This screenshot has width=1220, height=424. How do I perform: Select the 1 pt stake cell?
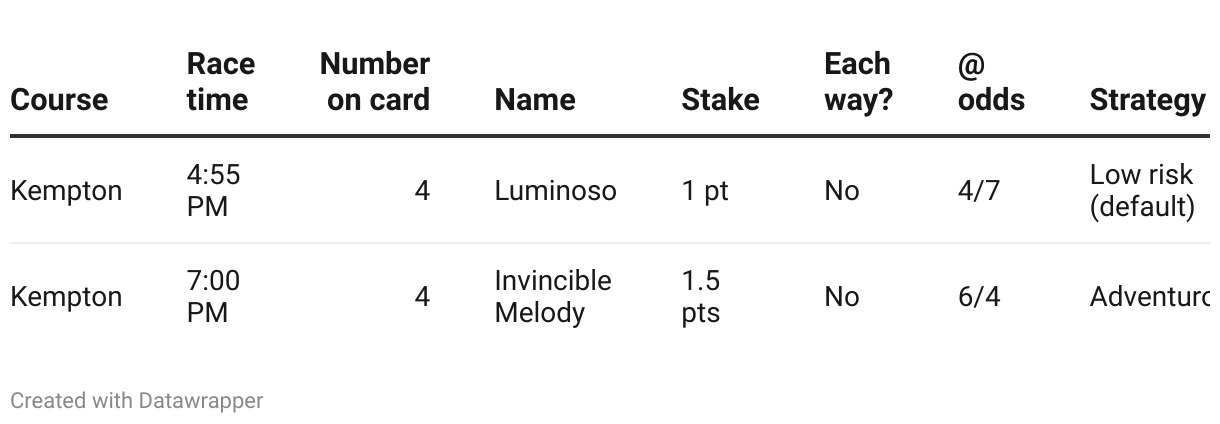point(705,191)
